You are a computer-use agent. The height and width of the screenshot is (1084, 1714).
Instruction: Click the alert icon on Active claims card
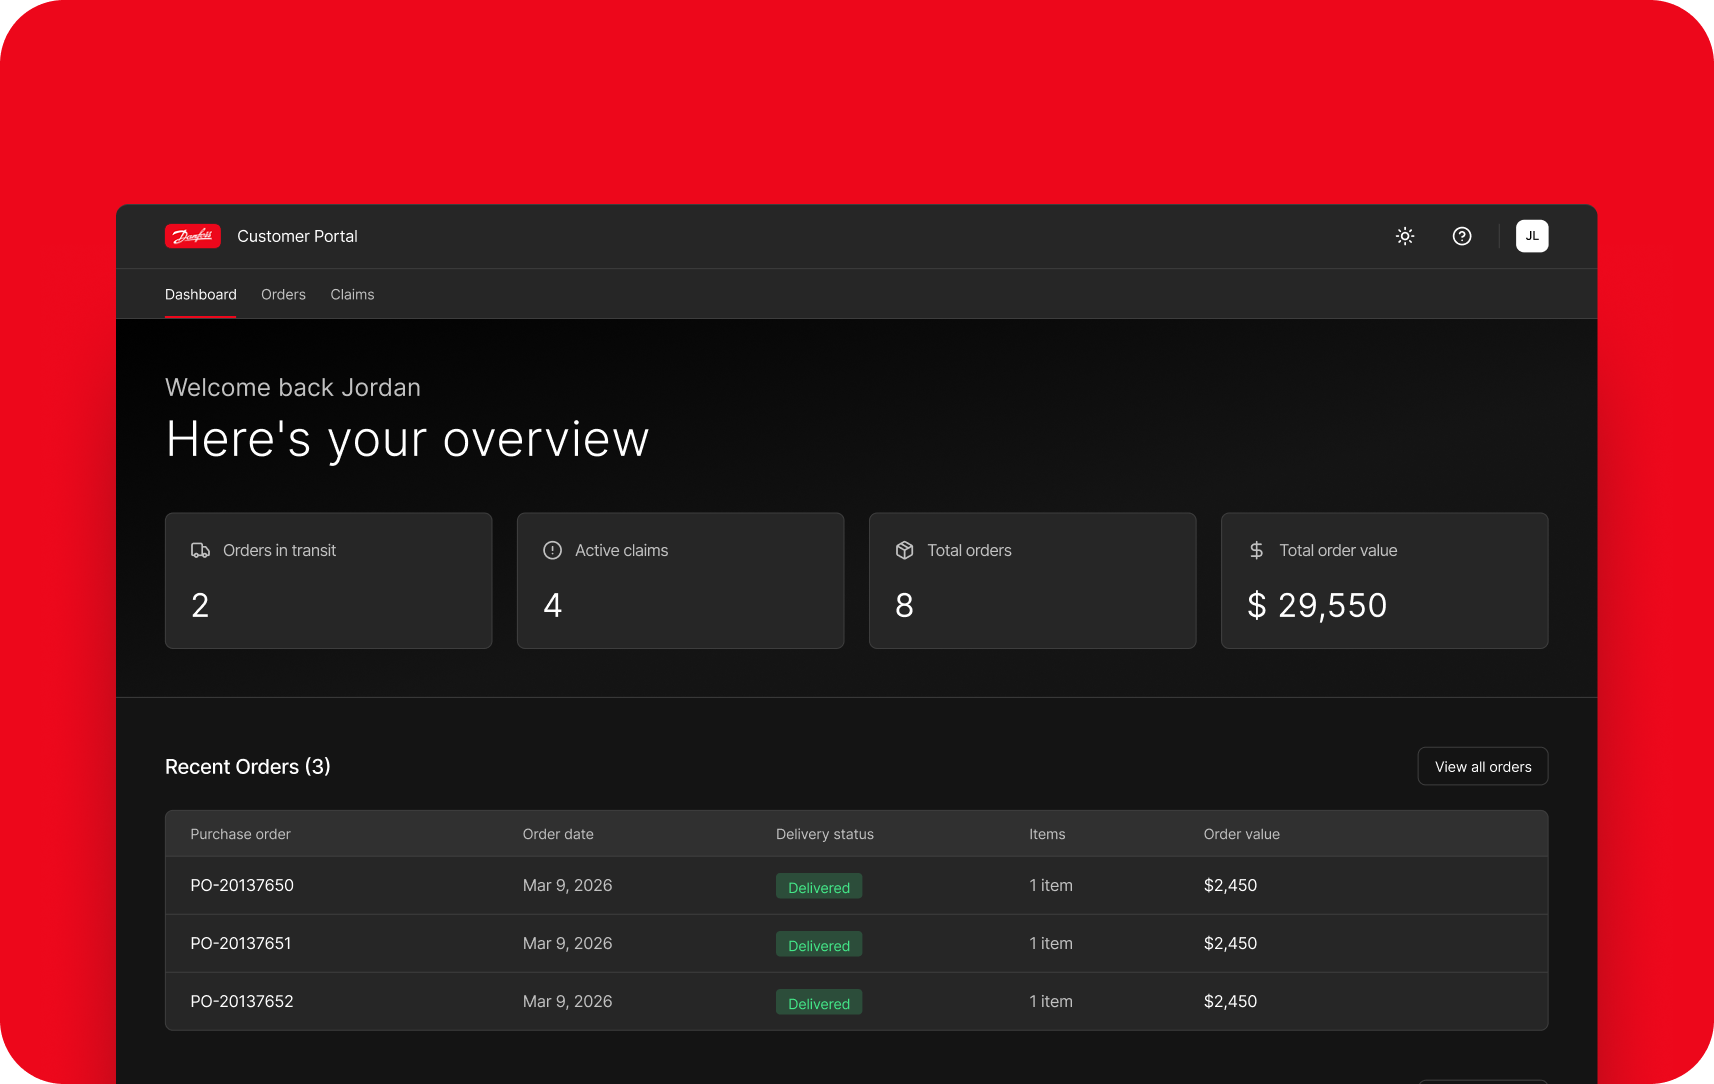[553, 550]
